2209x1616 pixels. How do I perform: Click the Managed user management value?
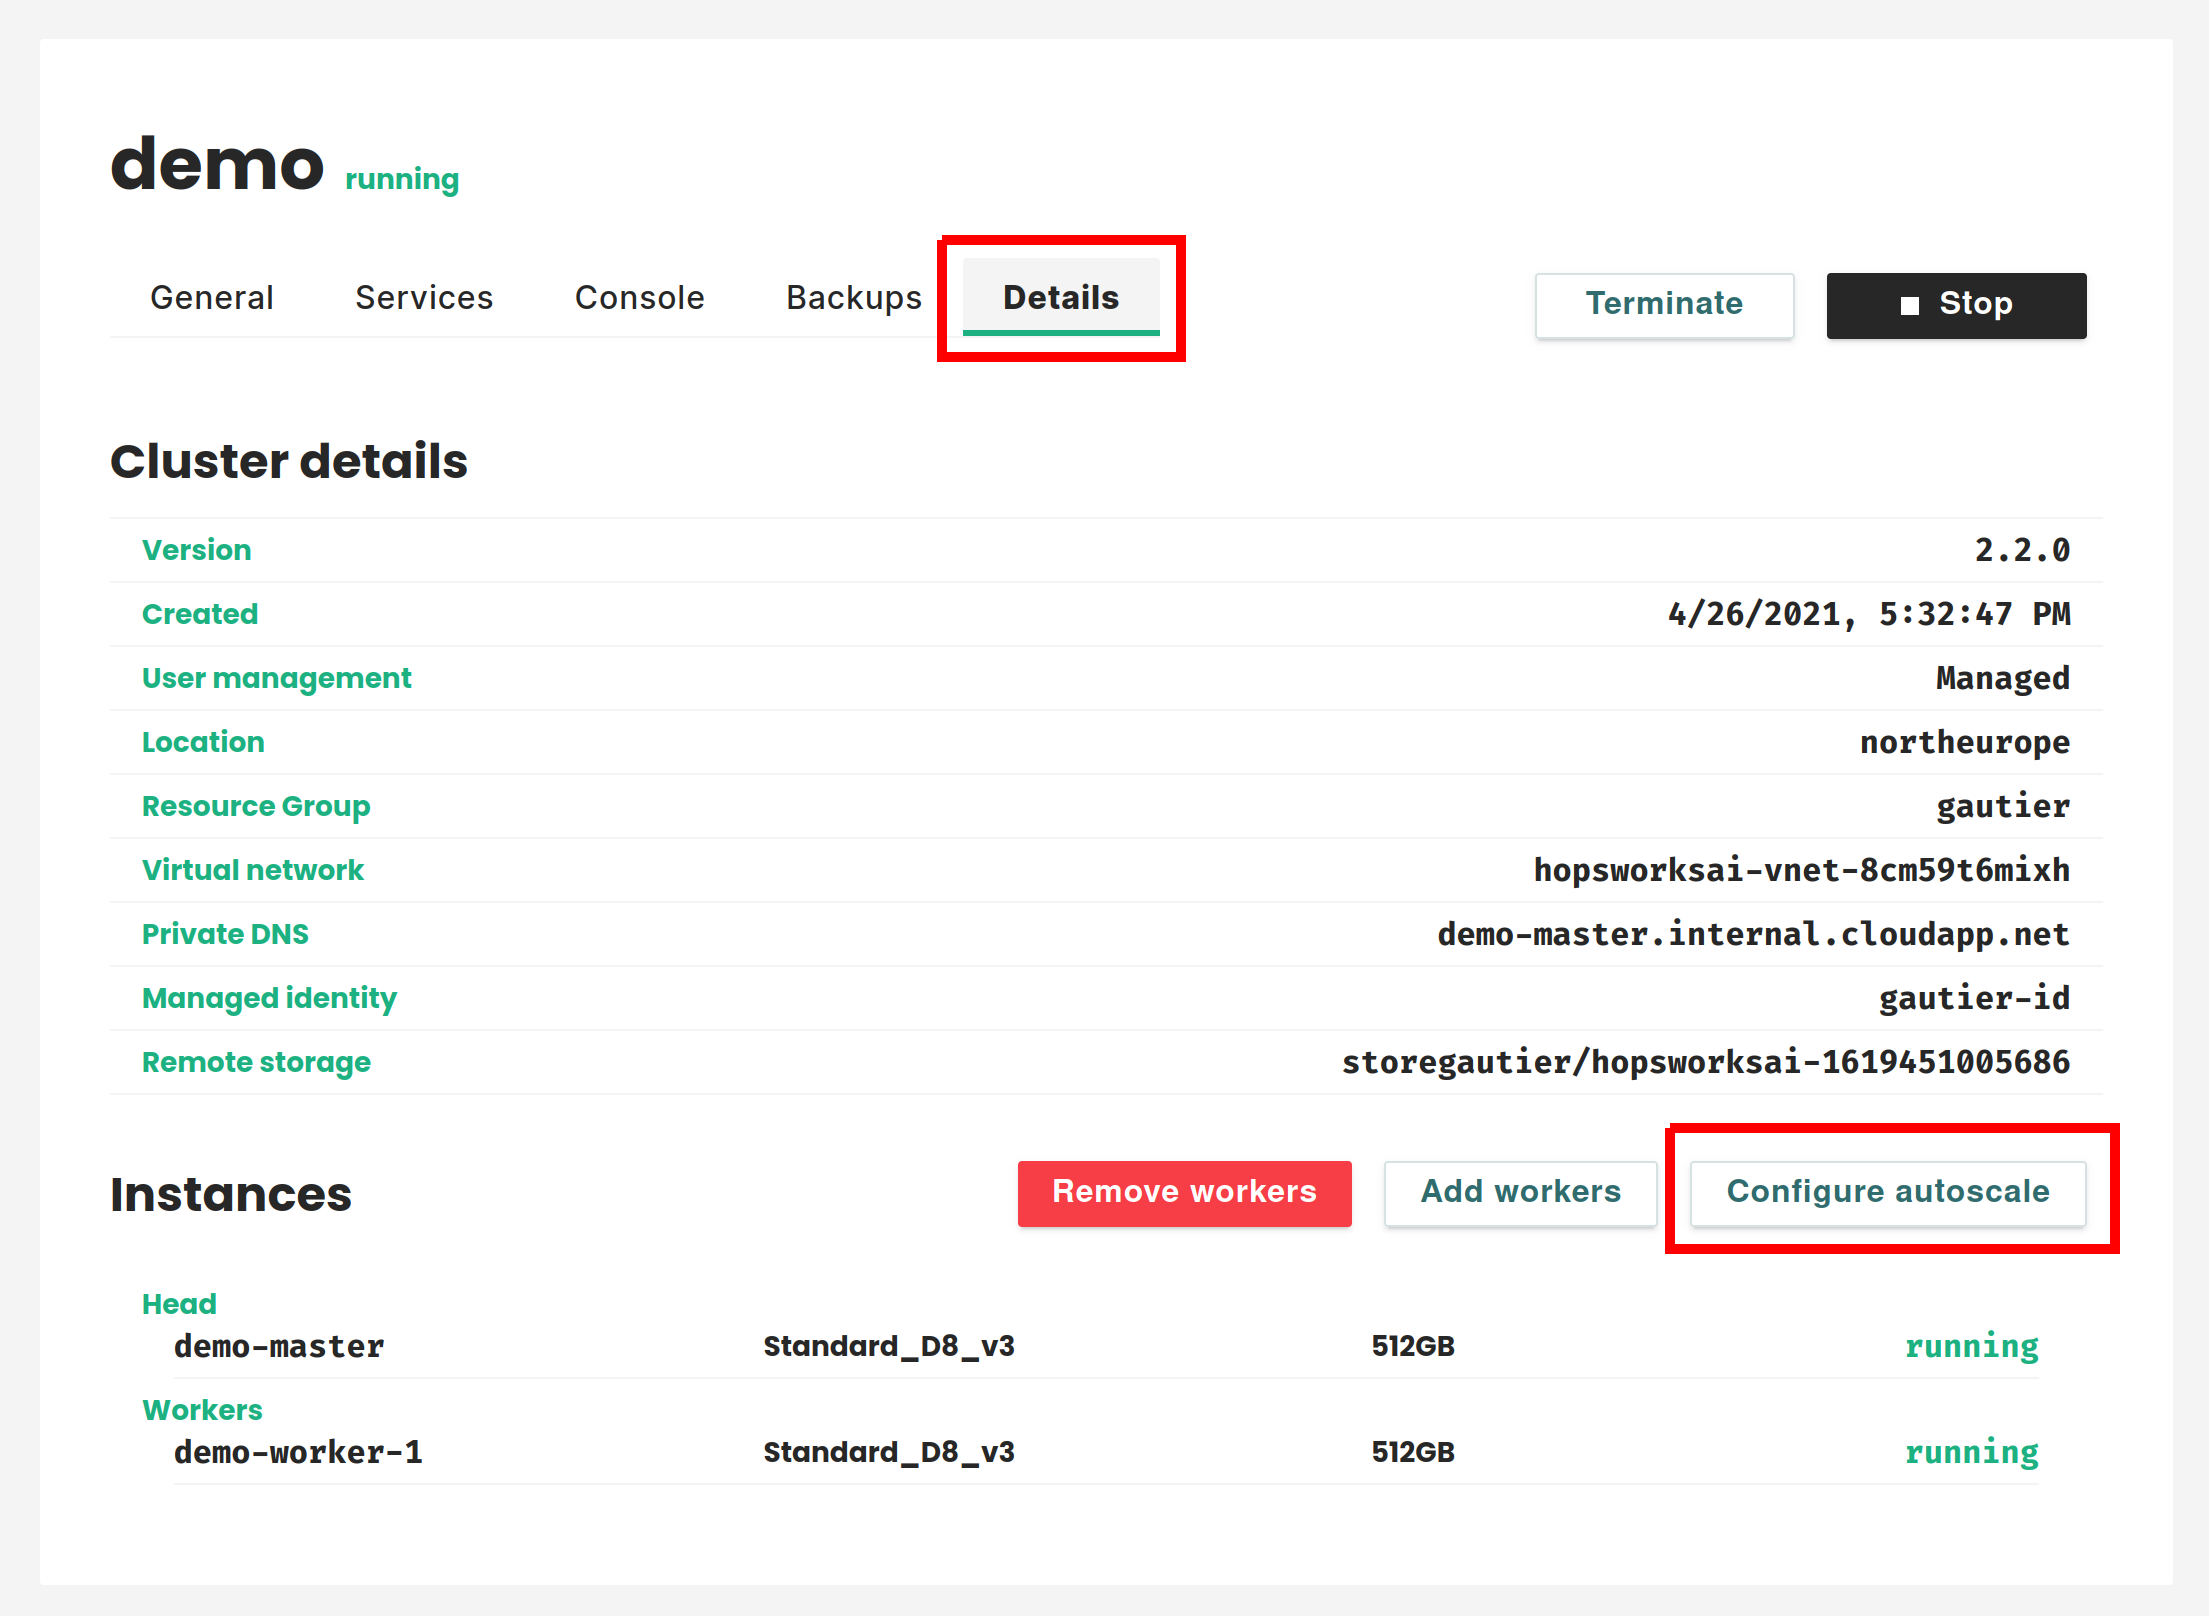click(2003, 678)
